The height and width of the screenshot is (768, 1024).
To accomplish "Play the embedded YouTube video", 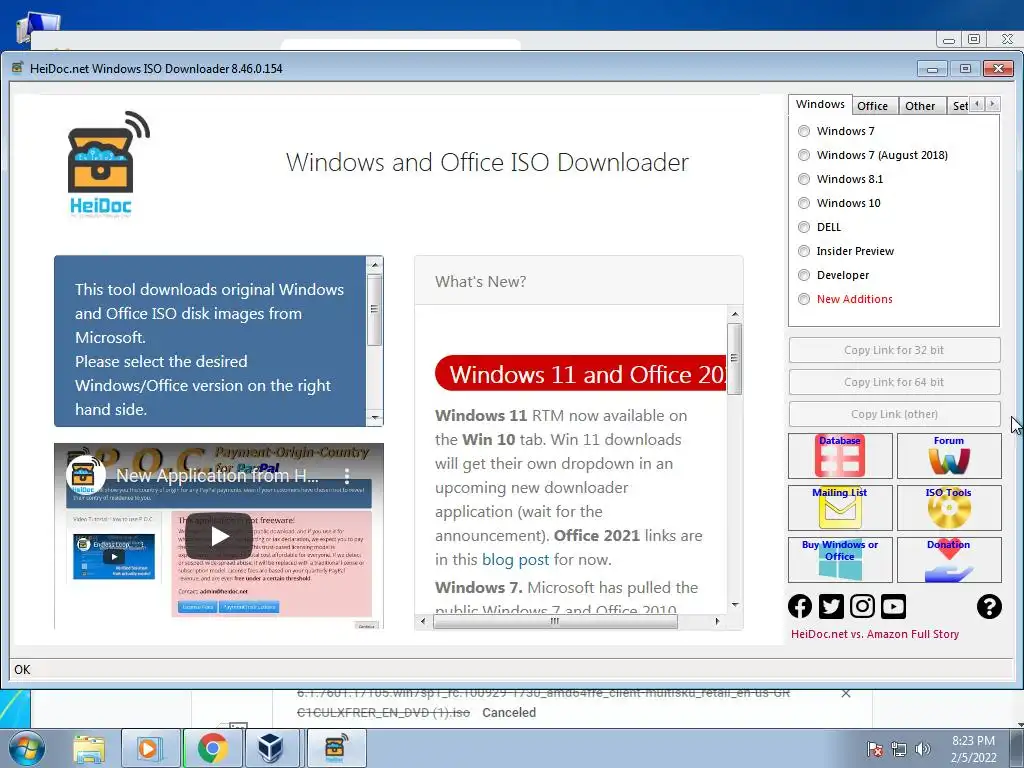I will (219, 536).
